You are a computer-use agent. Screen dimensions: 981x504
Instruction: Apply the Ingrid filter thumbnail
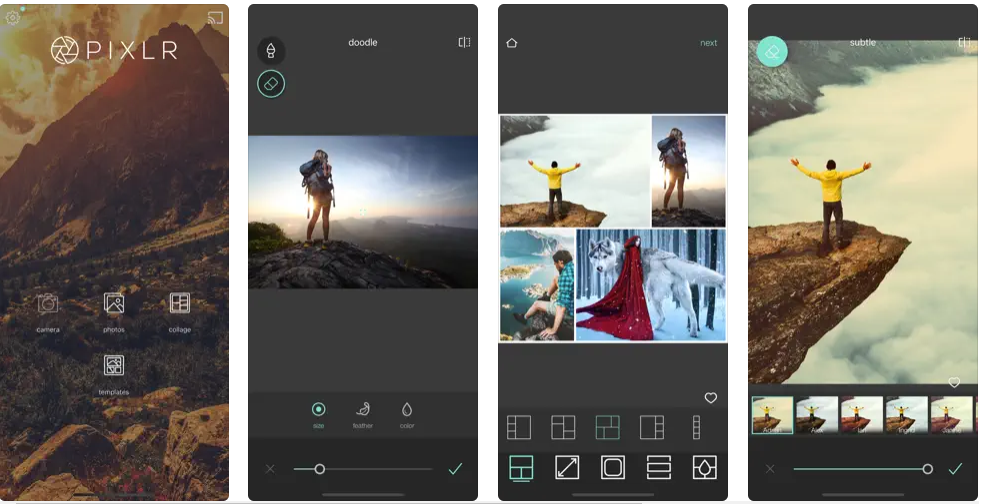pos(907,415)
